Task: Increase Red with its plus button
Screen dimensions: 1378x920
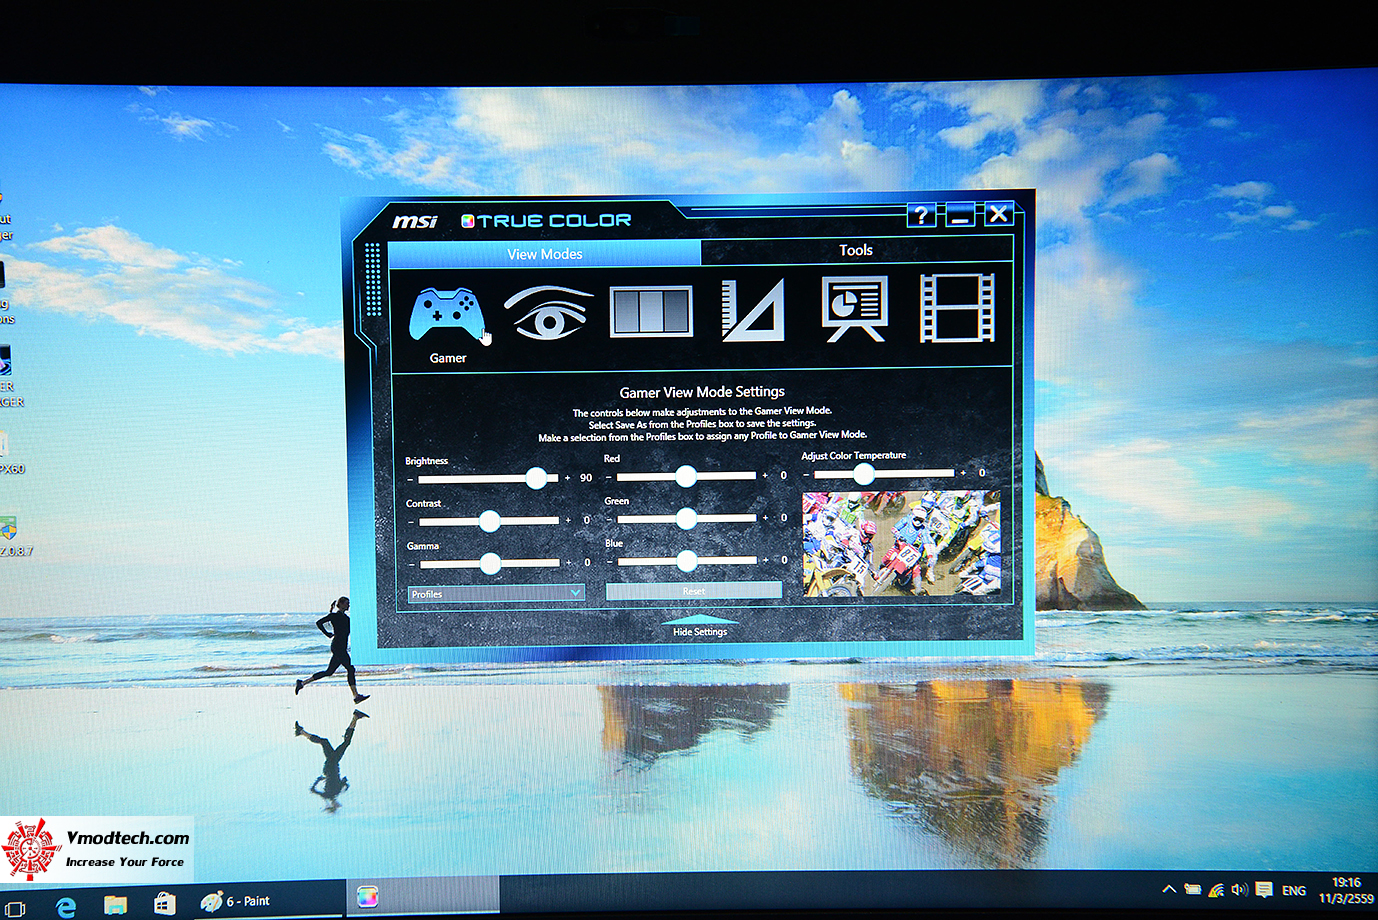Action: [x=765, y=475]
